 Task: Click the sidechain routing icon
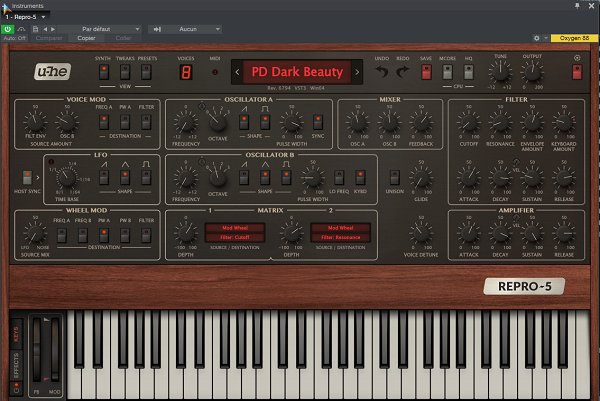point(157,29)
